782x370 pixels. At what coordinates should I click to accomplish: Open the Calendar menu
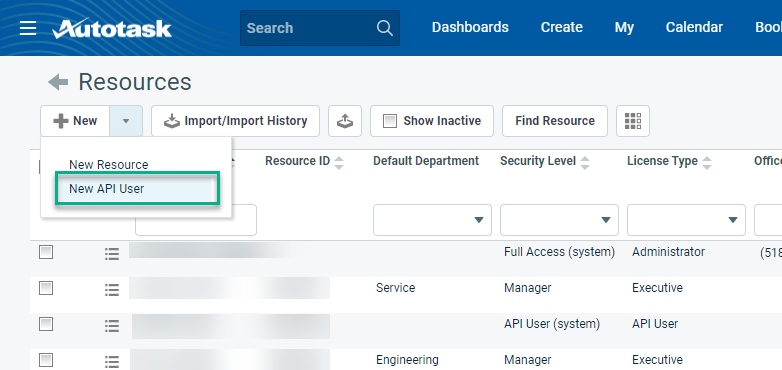click(694, 27)
